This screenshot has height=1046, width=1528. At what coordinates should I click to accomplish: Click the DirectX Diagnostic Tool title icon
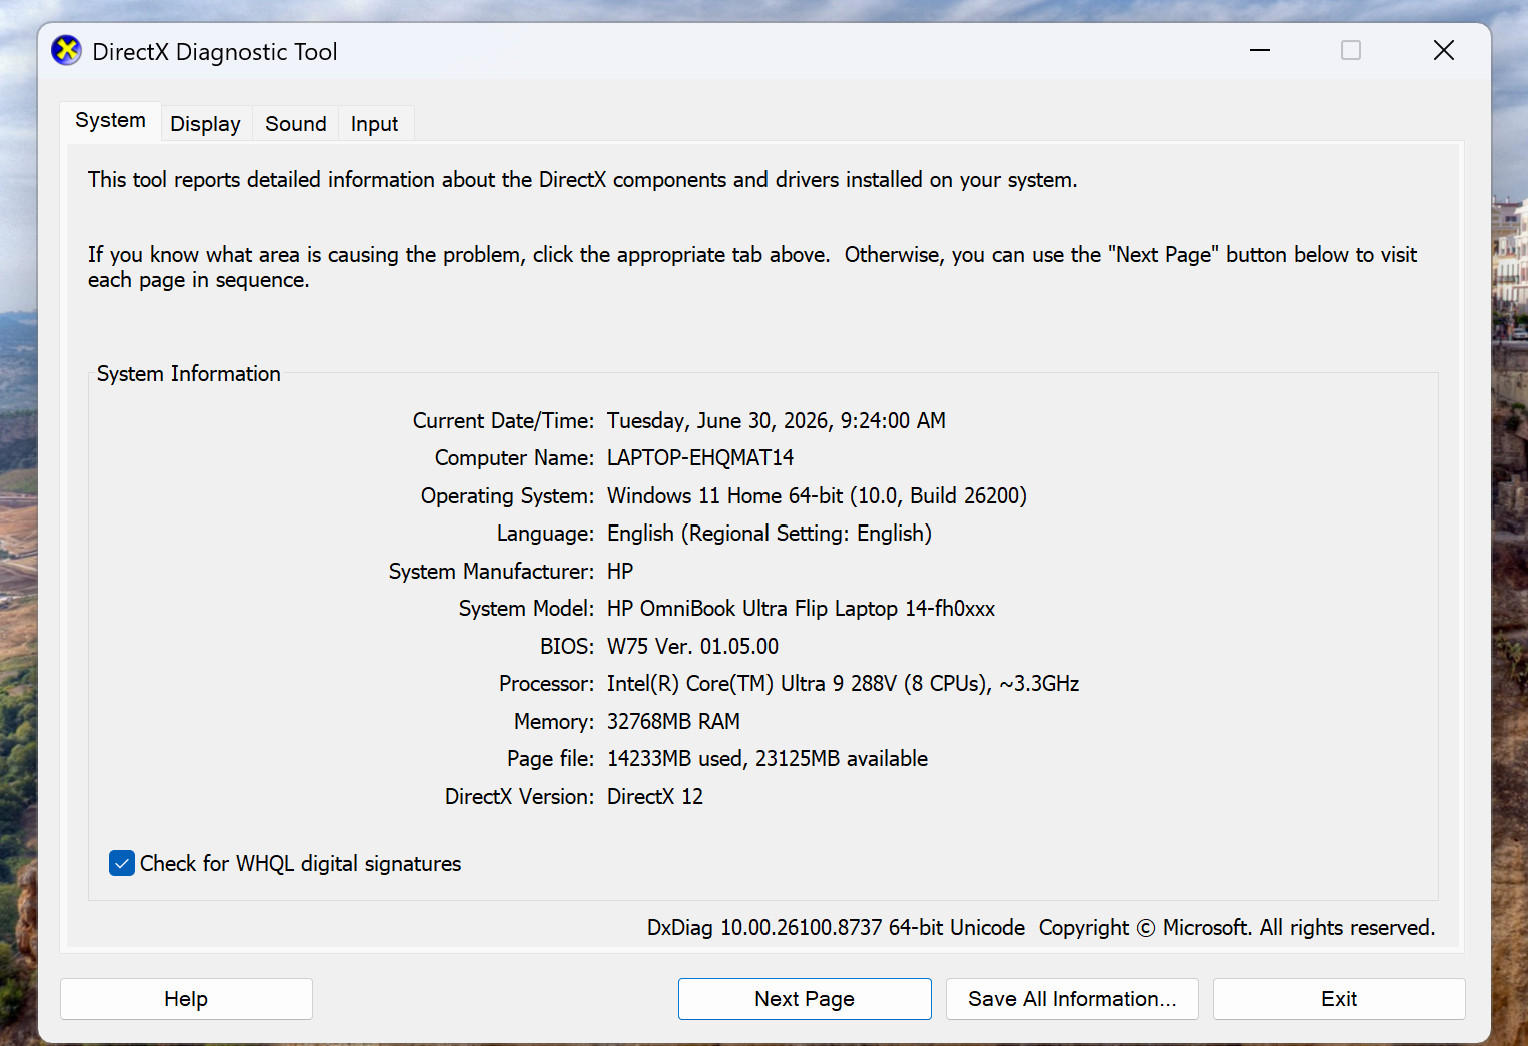click(66, 50)
